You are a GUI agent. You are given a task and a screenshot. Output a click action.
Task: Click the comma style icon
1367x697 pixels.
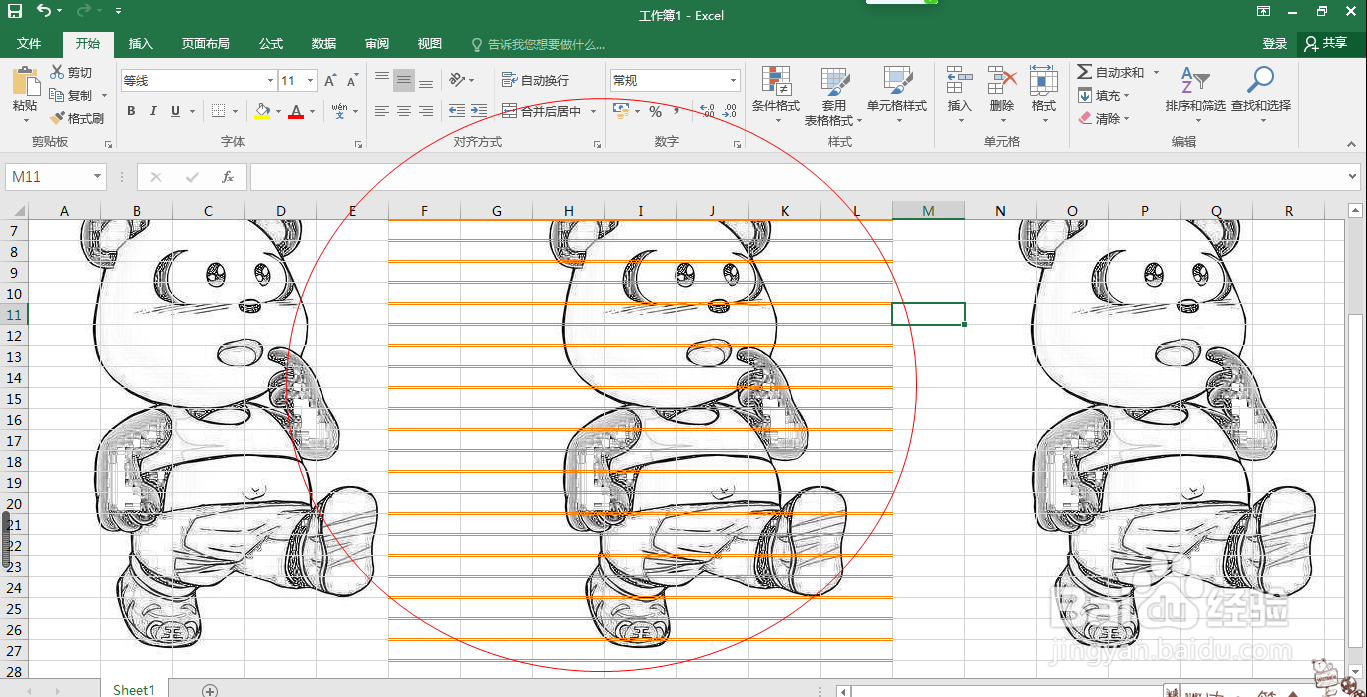[x=677, y=111]
